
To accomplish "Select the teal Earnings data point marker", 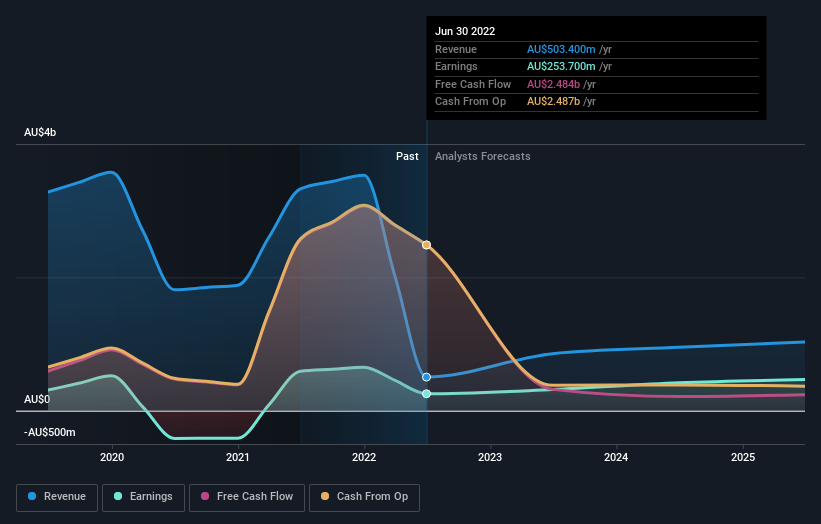I will click(x=427, y=394).
